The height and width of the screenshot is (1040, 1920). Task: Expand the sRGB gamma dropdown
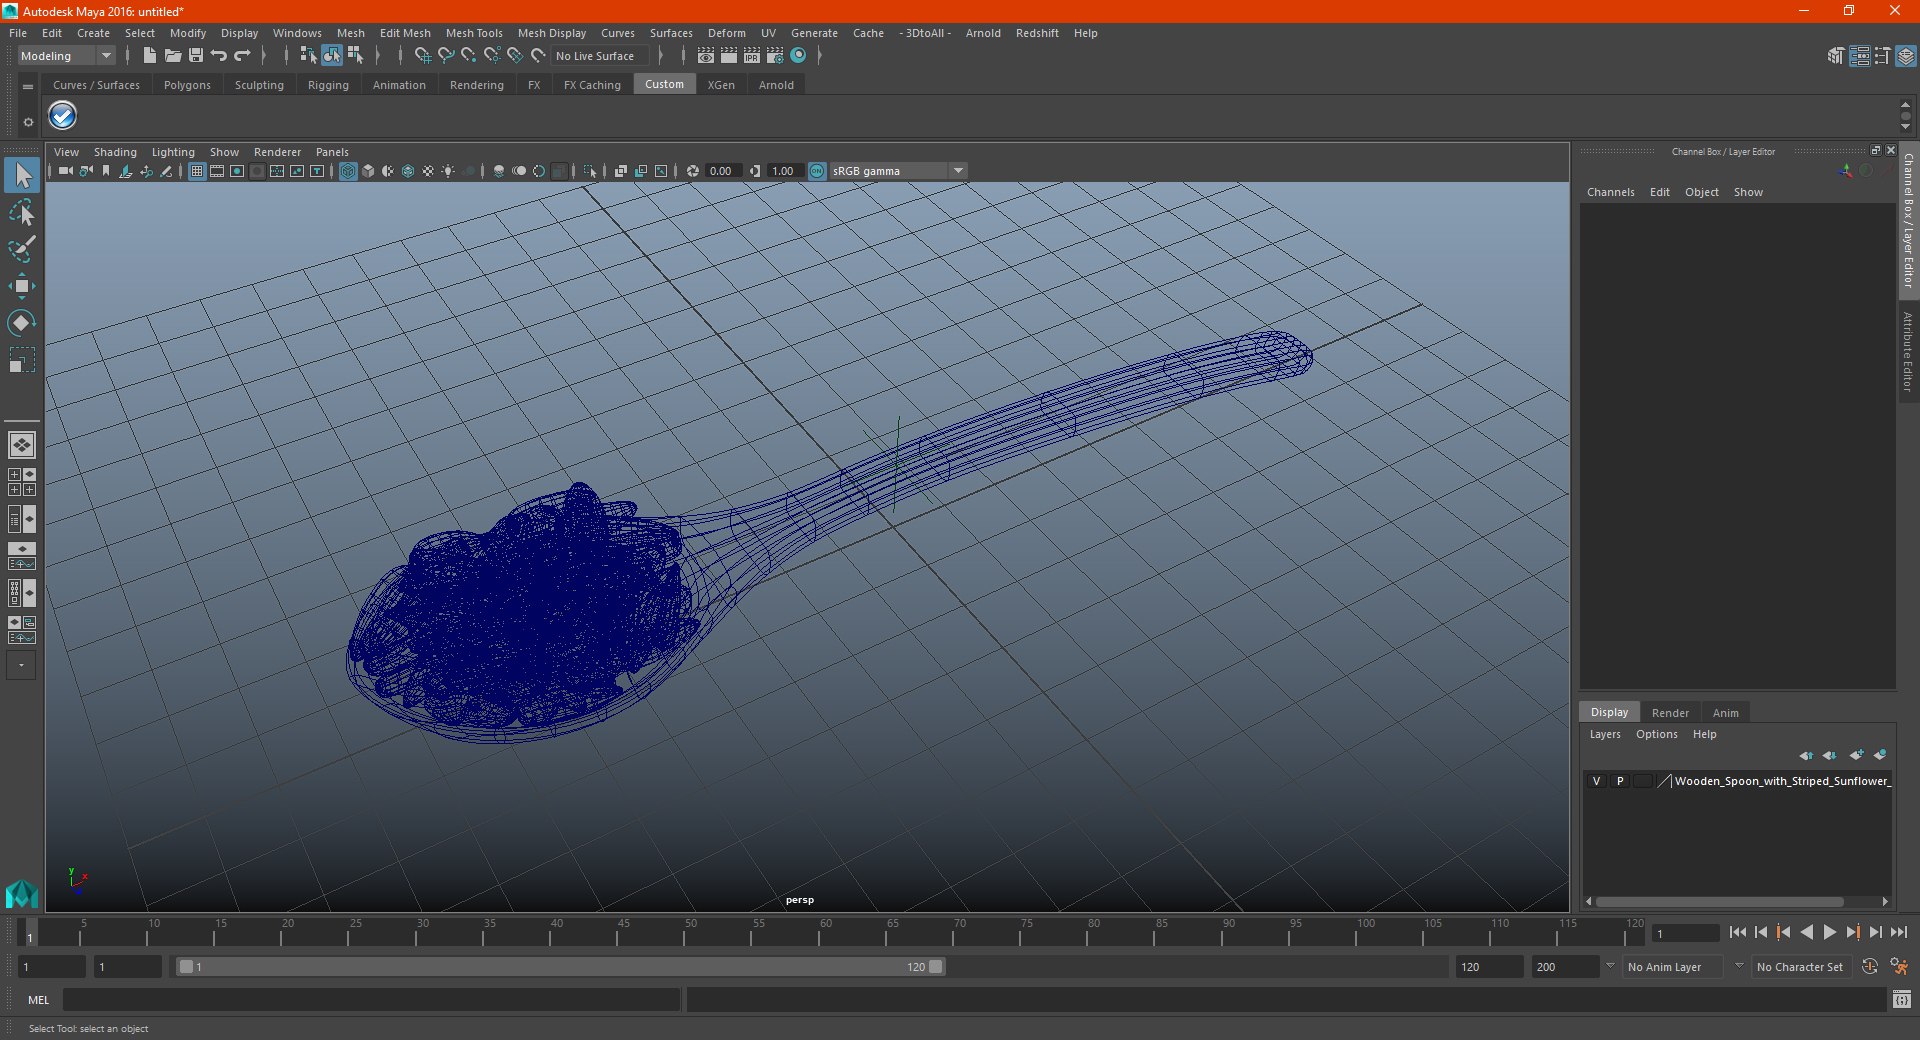[958, 171]
